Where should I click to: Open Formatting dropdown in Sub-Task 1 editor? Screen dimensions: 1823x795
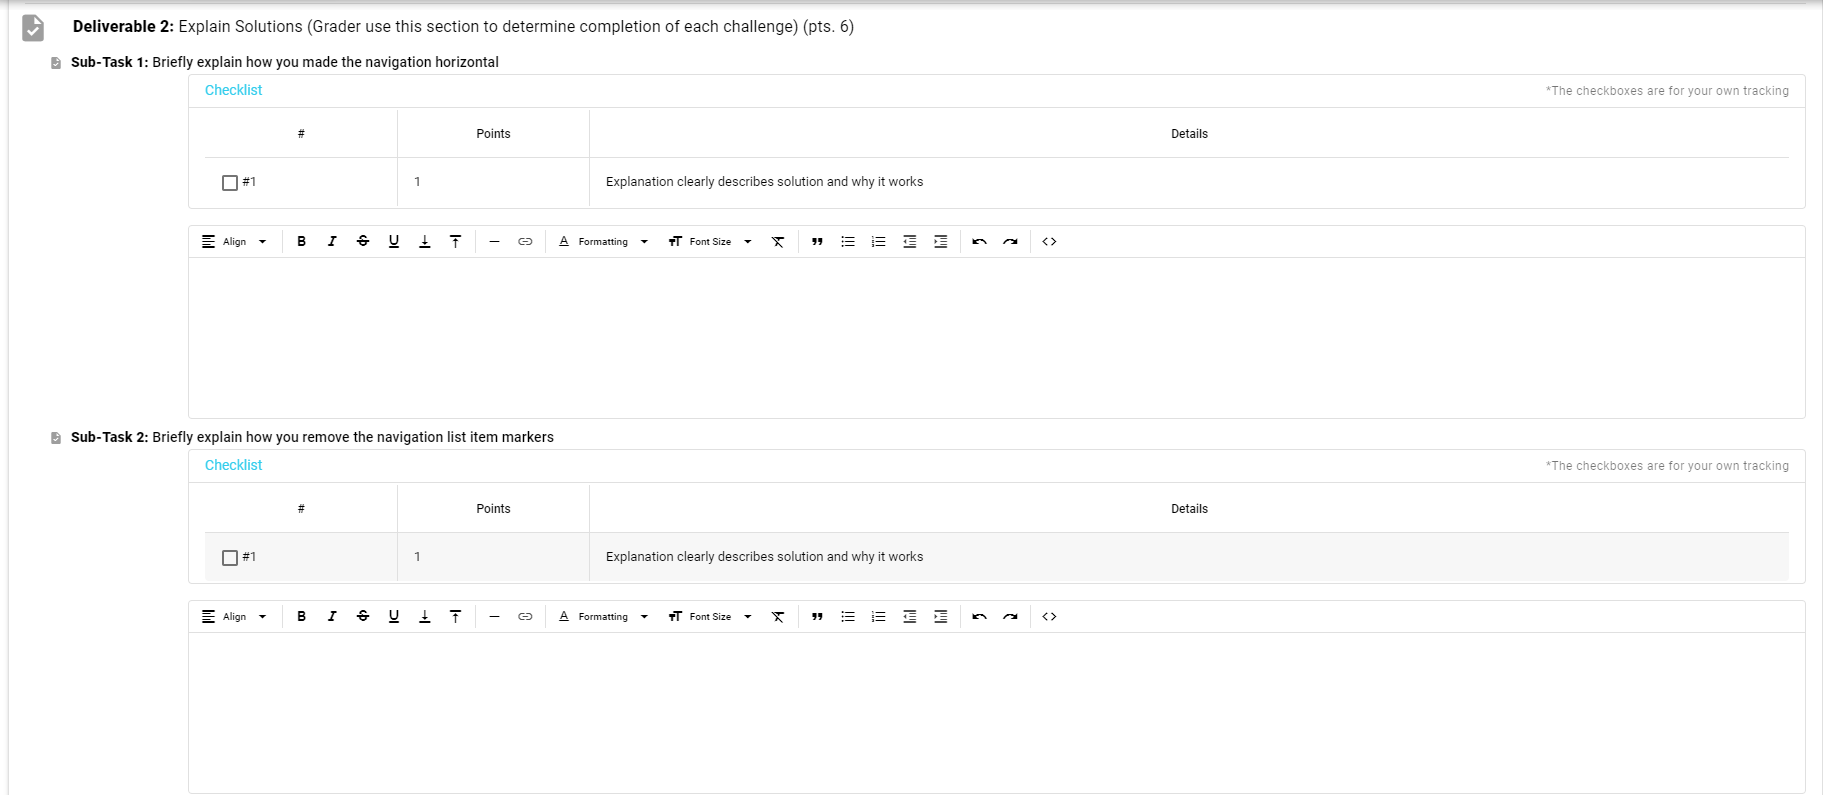(x=603, y=241)
